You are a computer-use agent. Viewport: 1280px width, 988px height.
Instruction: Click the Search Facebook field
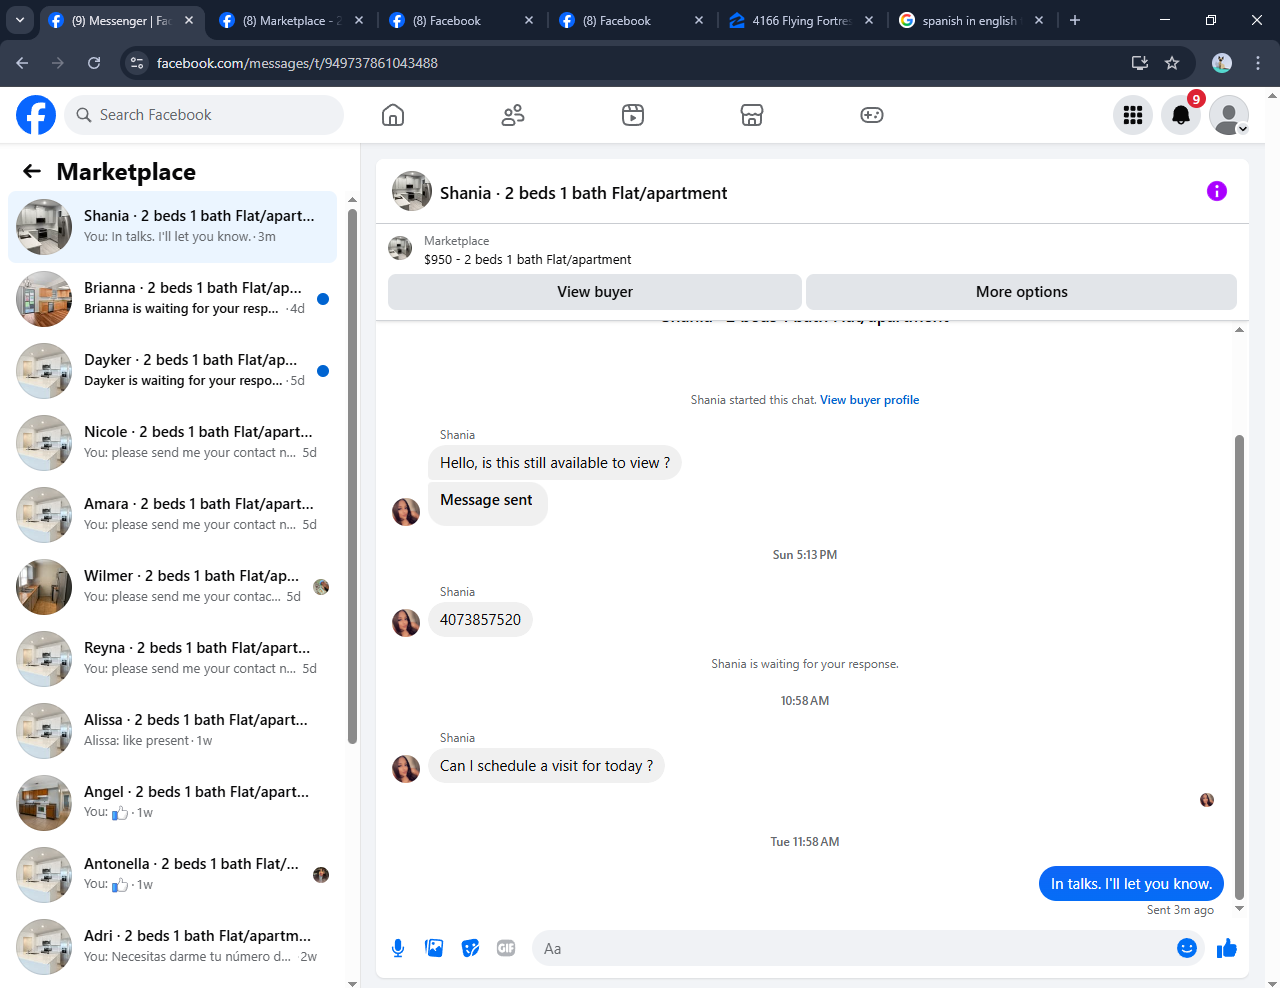[x=204, y=115]
